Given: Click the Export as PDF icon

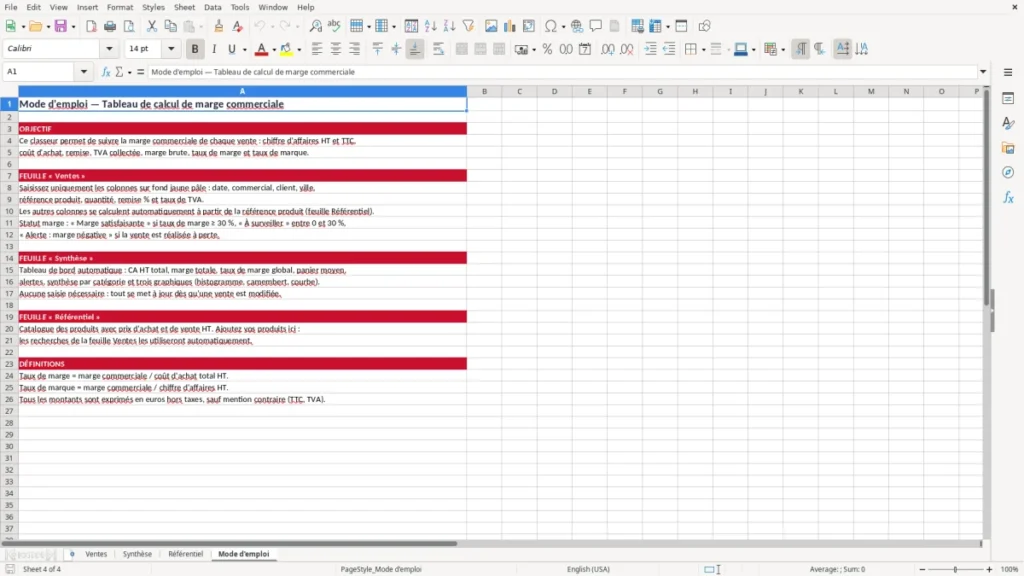Looking at the screenshot, I should coord(91,26).
